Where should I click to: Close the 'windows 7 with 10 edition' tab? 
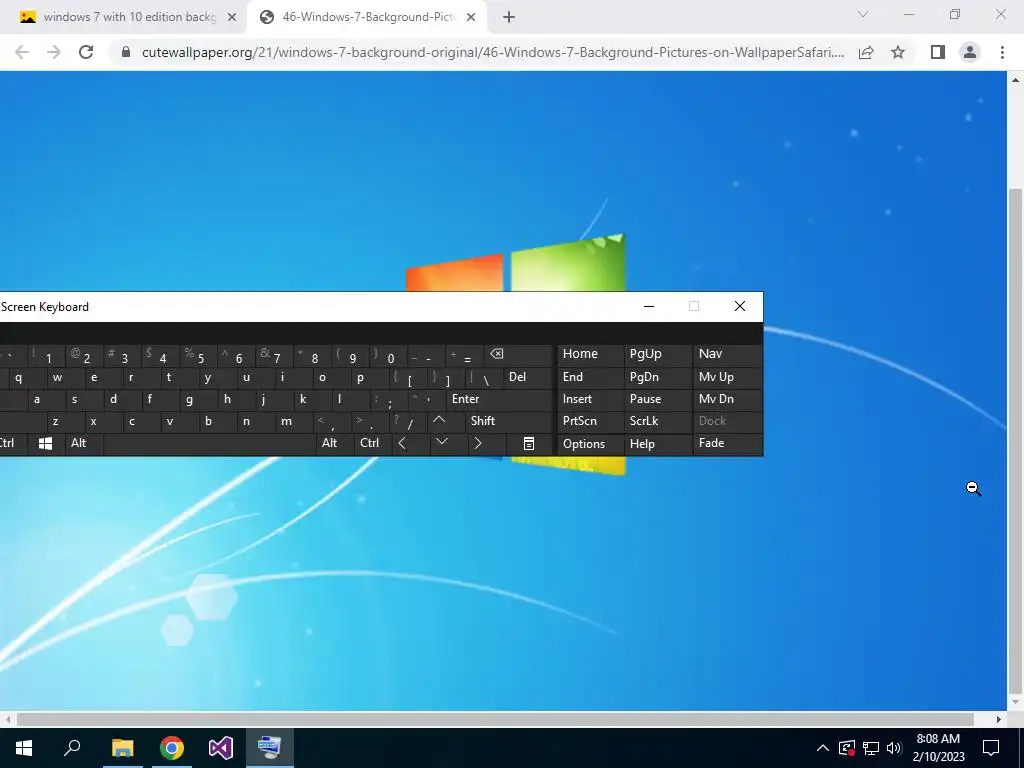click(x=232, y=18)
